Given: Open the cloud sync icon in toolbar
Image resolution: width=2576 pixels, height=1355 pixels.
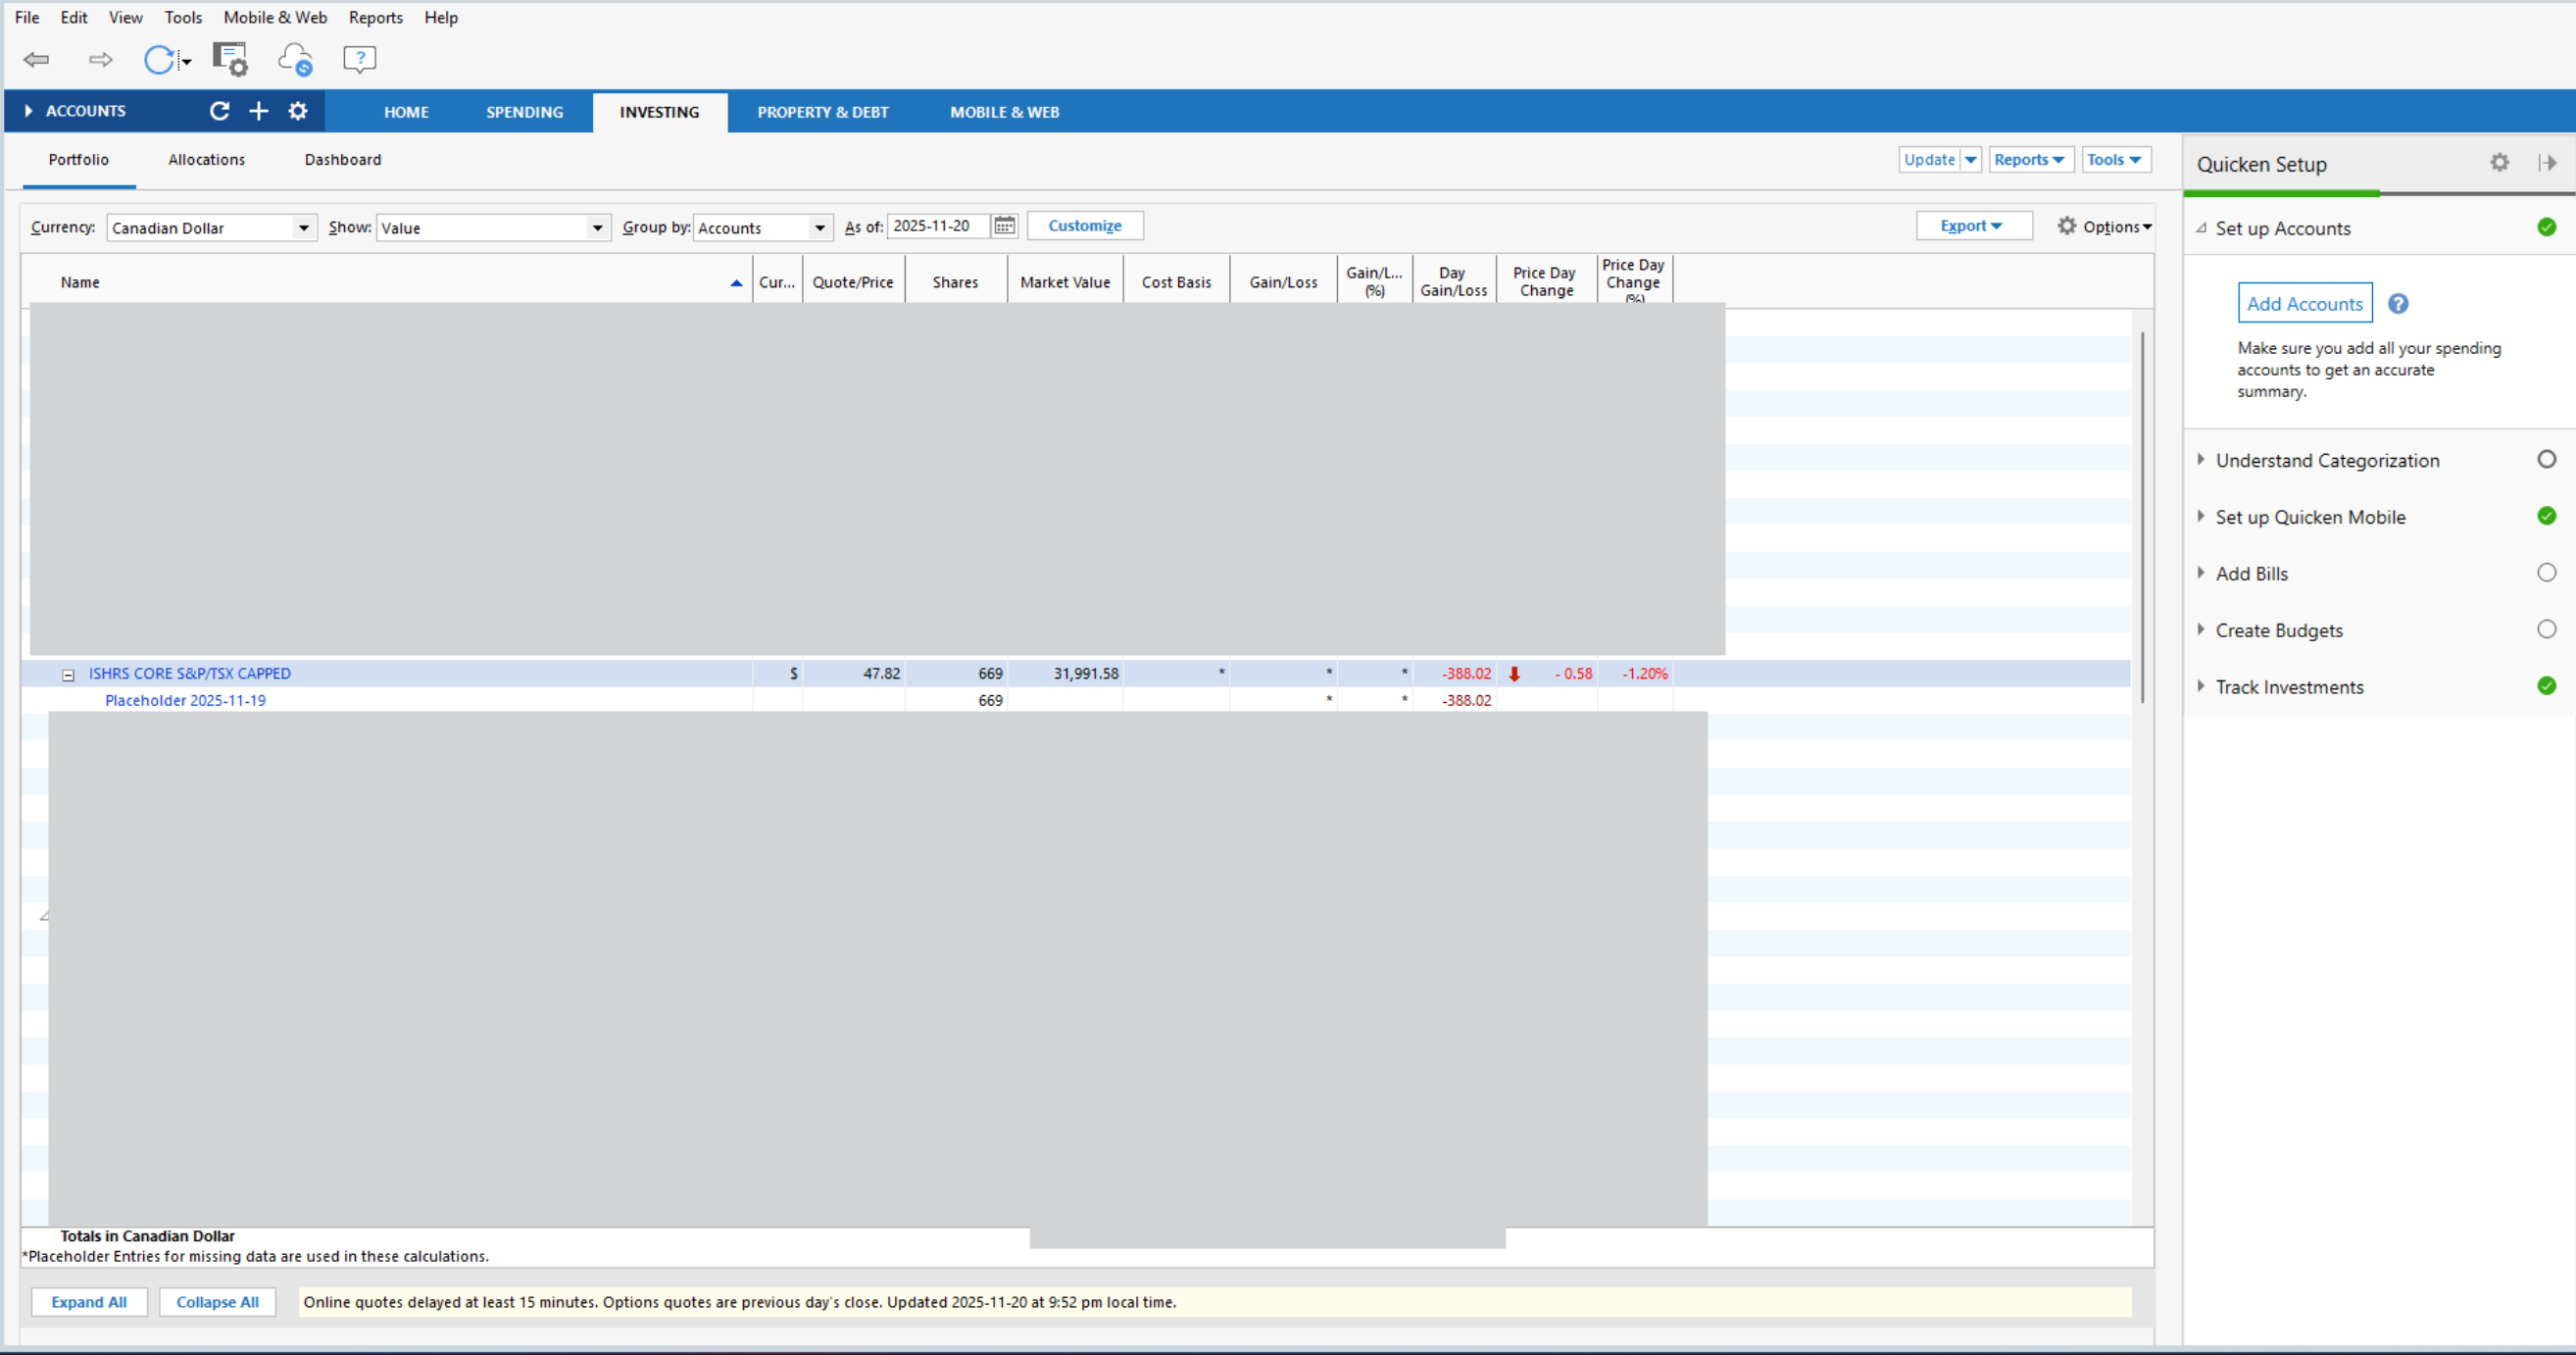Looking at the screenshot, I should (x=295, y=60).
